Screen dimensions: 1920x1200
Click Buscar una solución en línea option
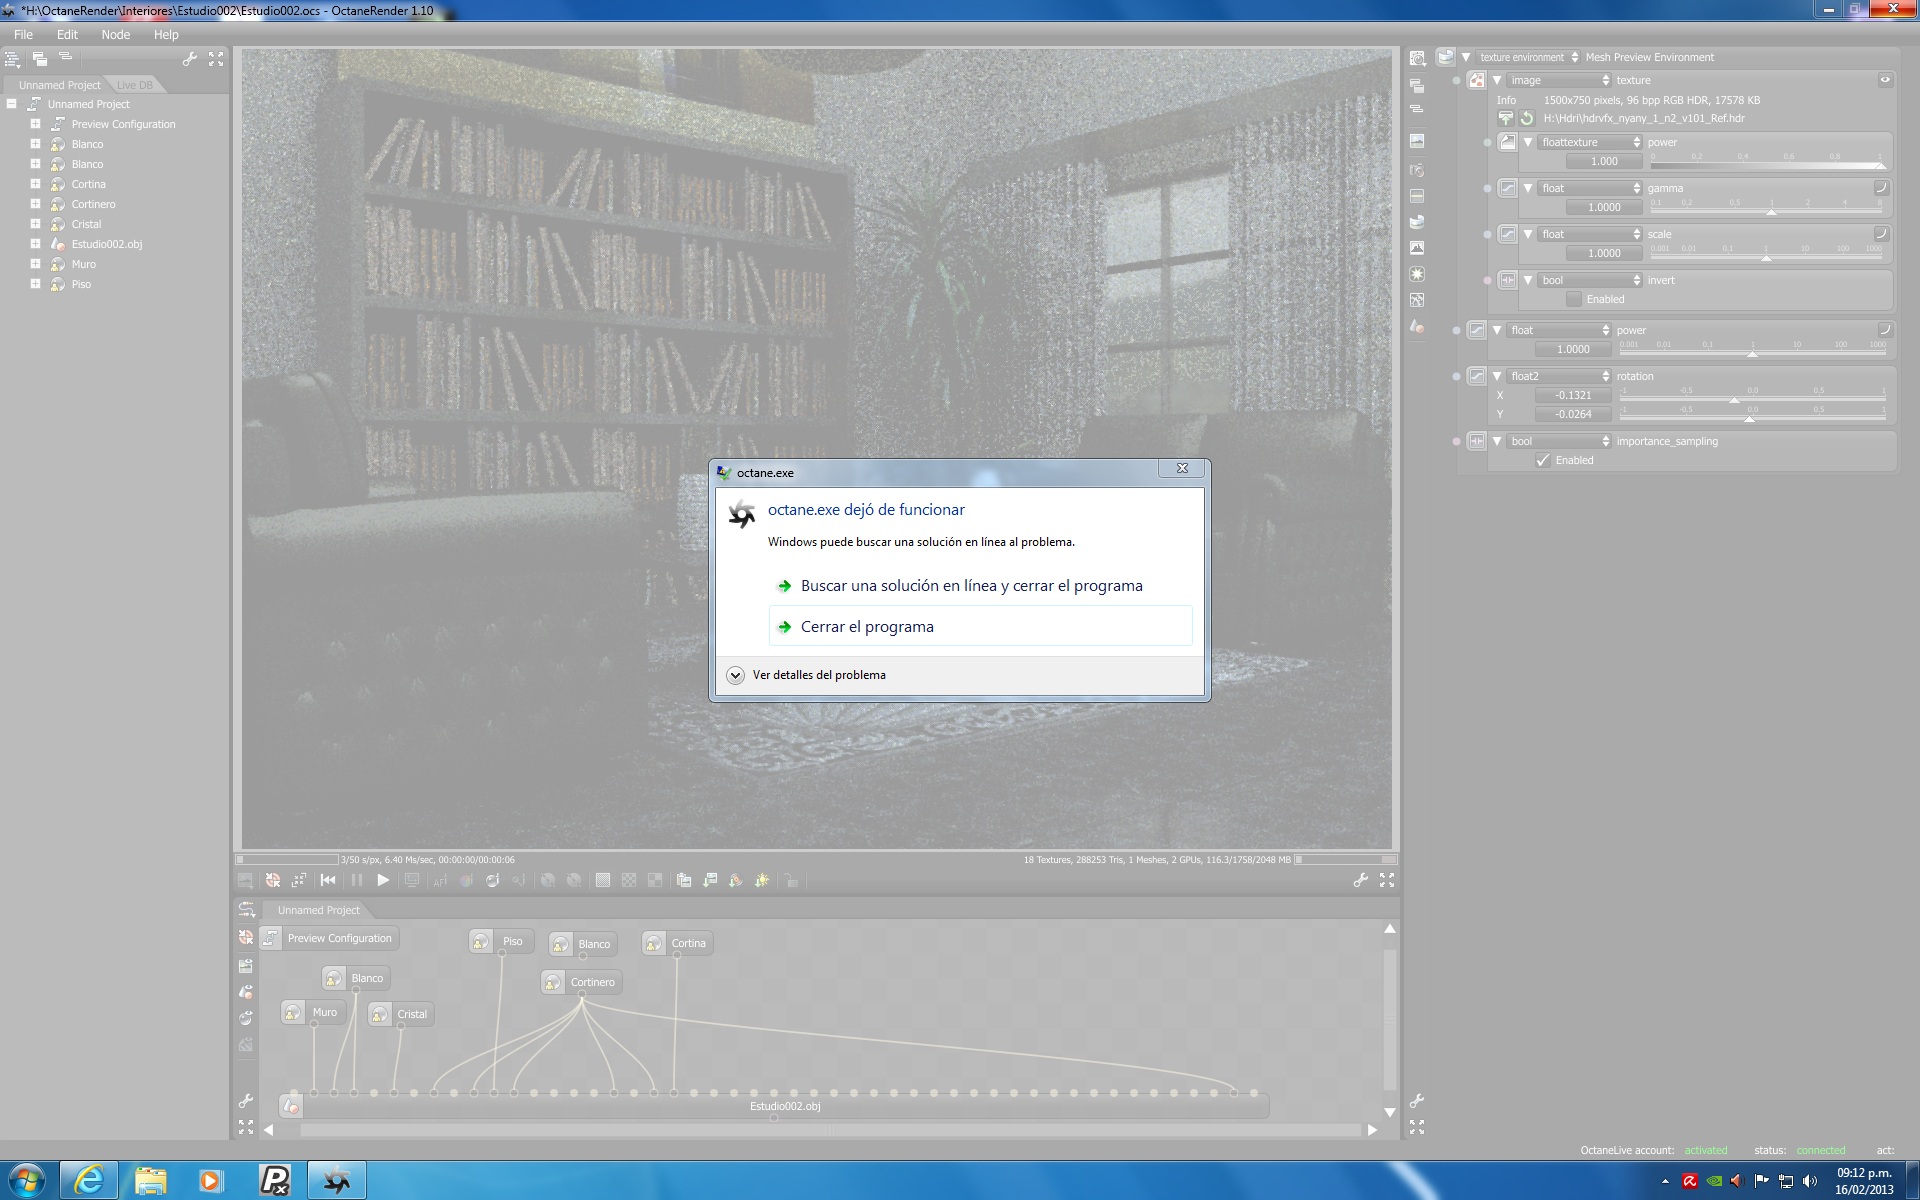click(x=971, y=586)
